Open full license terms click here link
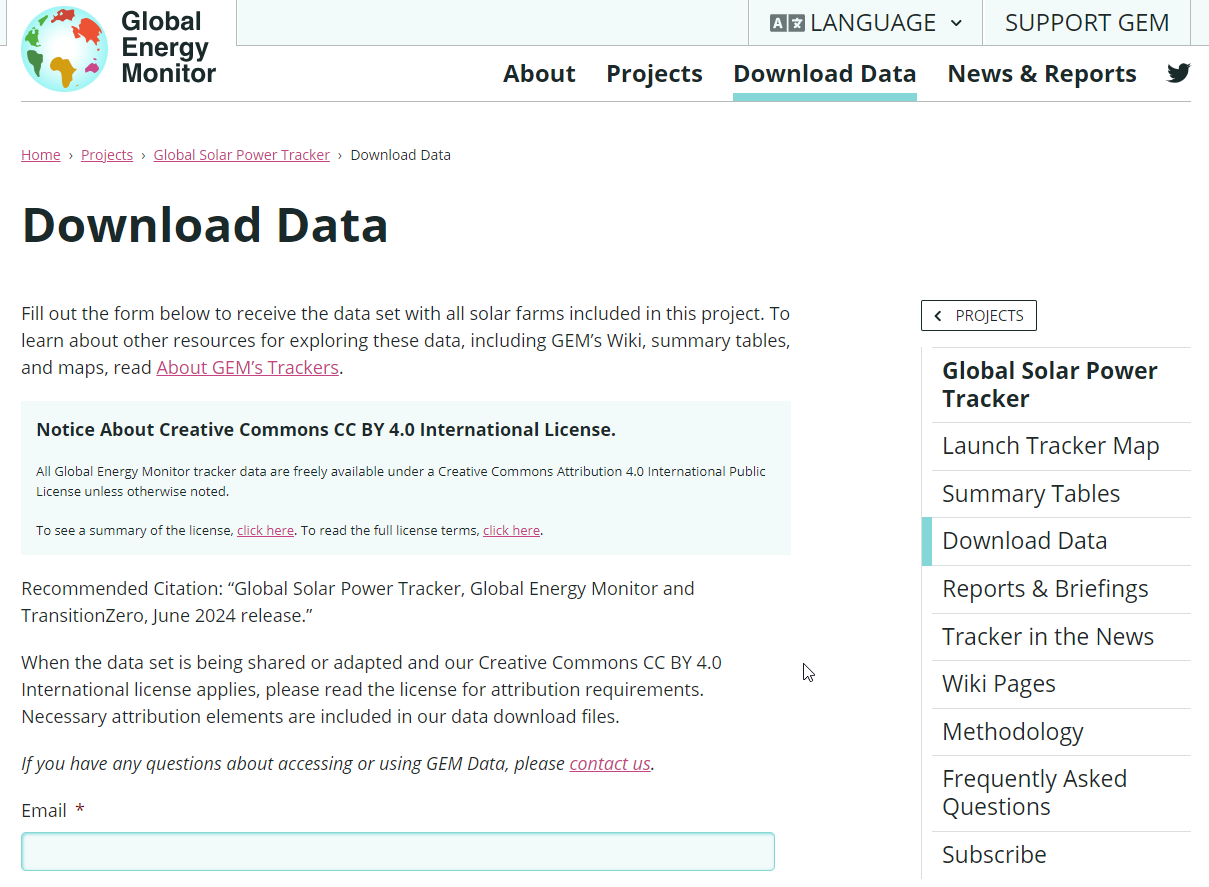The image size is (1209, 887). pyautogui.click(x=511, y=531)
